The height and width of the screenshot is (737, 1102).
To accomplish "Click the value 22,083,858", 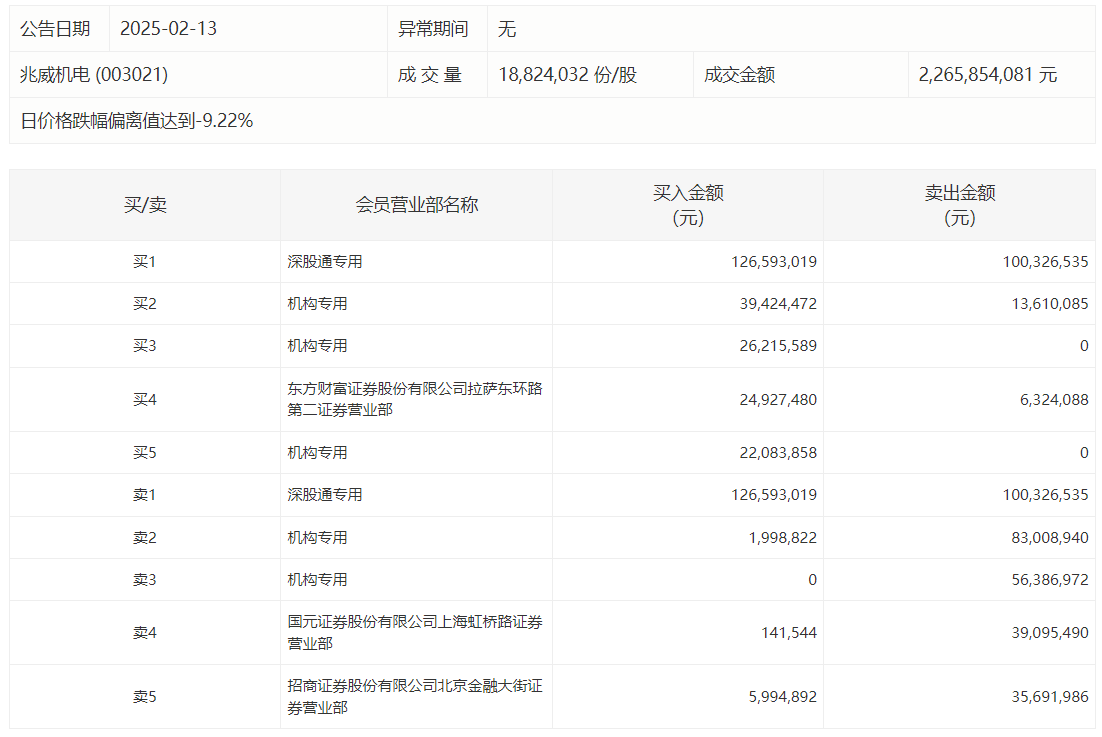I will tap(778, 453).
